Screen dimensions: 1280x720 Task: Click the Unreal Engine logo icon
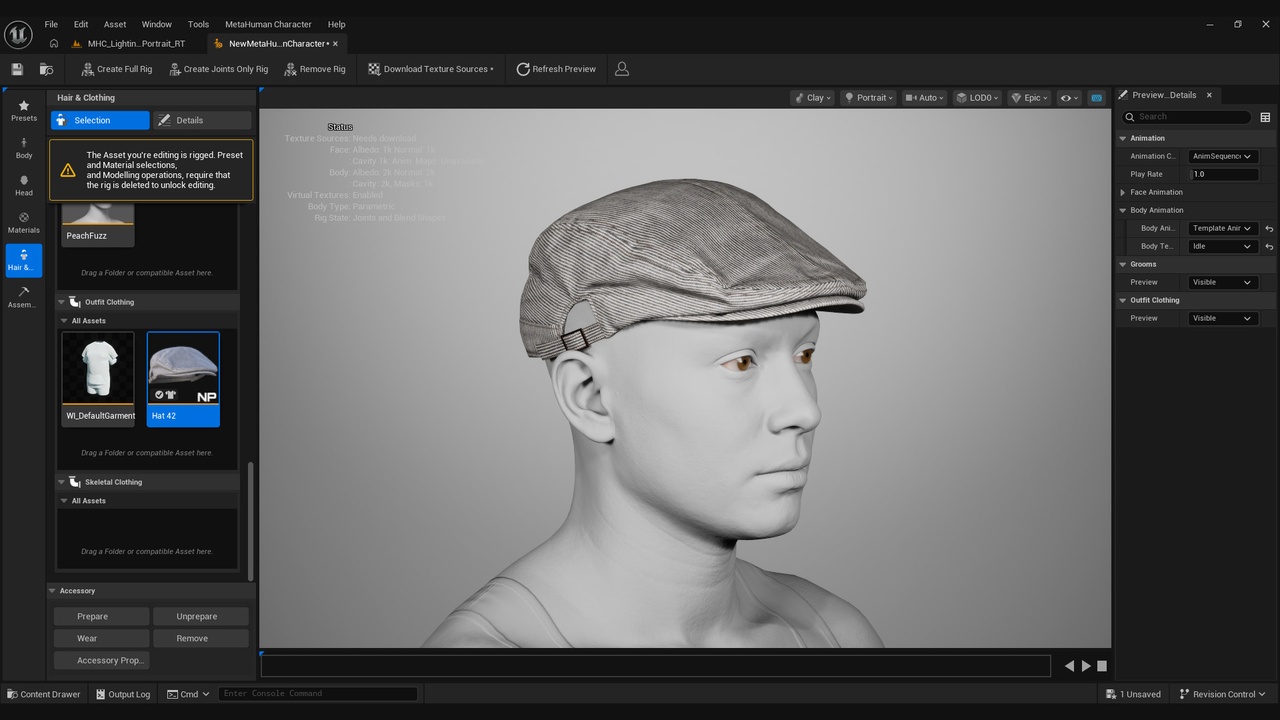coord(18,34)
